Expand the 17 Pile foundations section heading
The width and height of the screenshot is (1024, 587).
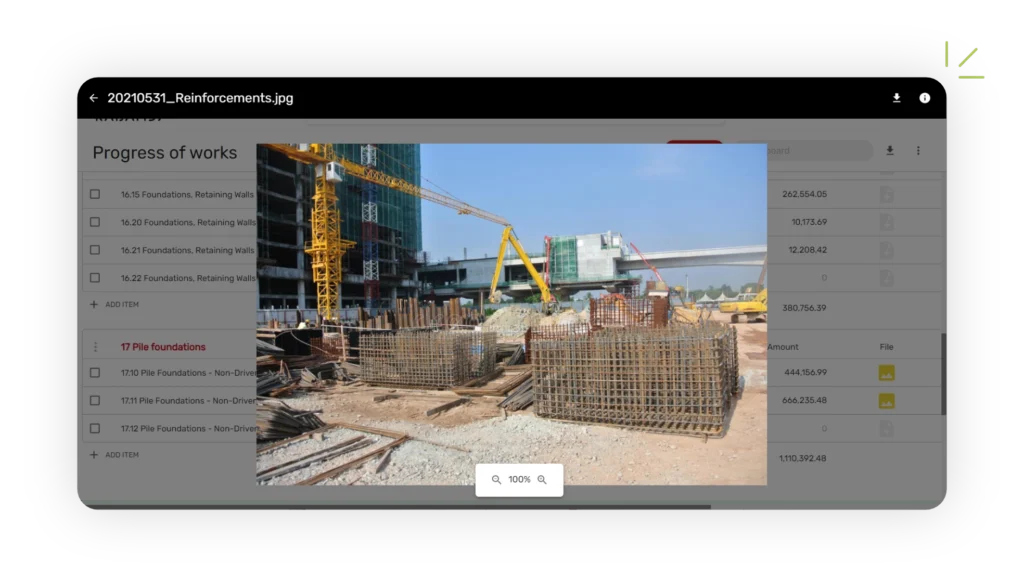click(x=163, y=347)
